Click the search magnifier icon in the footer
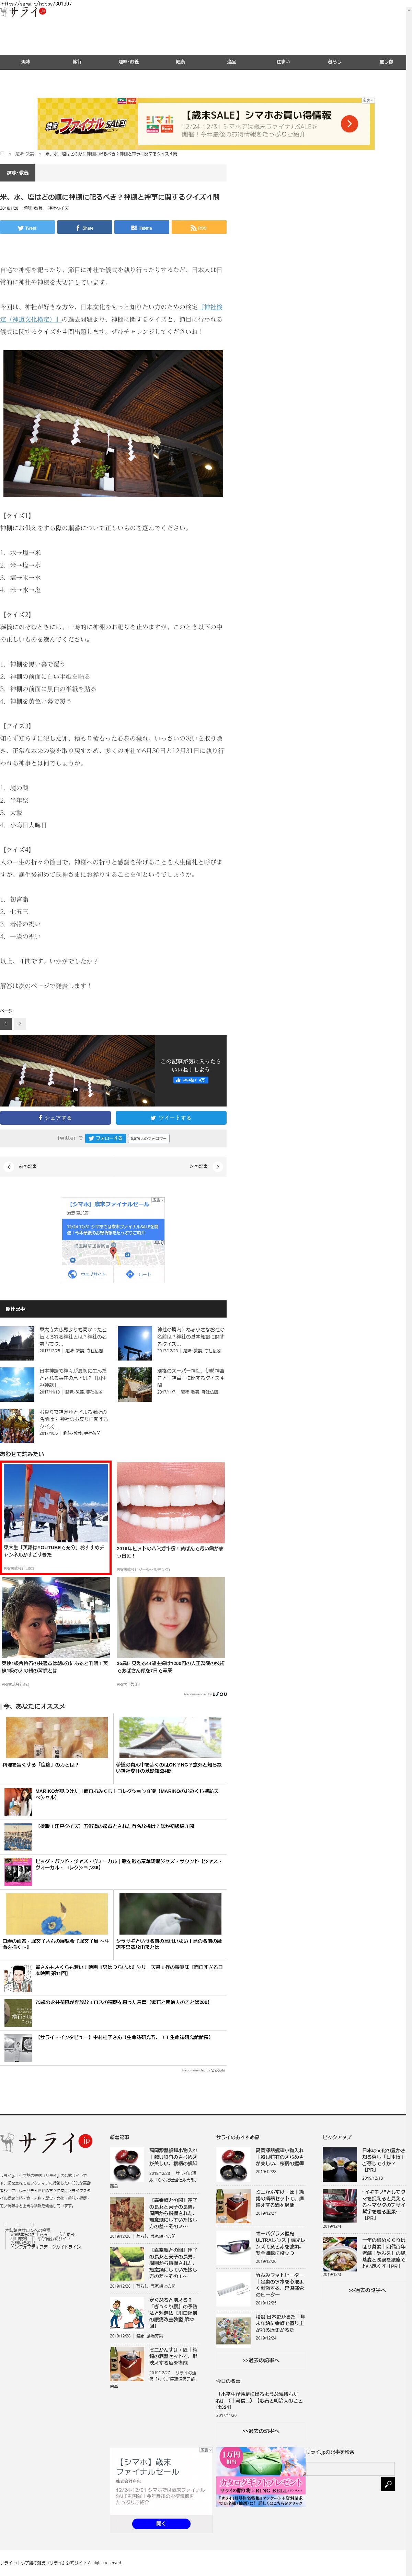Image resolution: width=412 pixels, height=2576 pixels. click(x=388, y=2484)
